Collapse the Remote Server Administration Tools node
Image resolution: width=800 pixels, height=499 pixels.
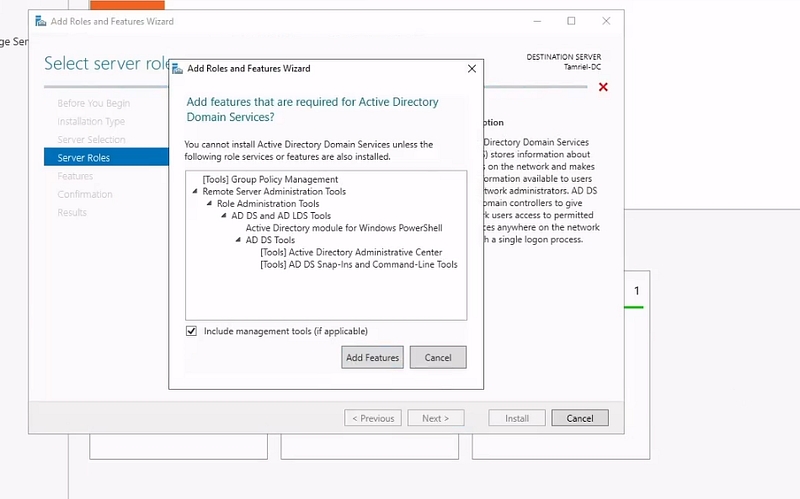[x=194, y=191]
